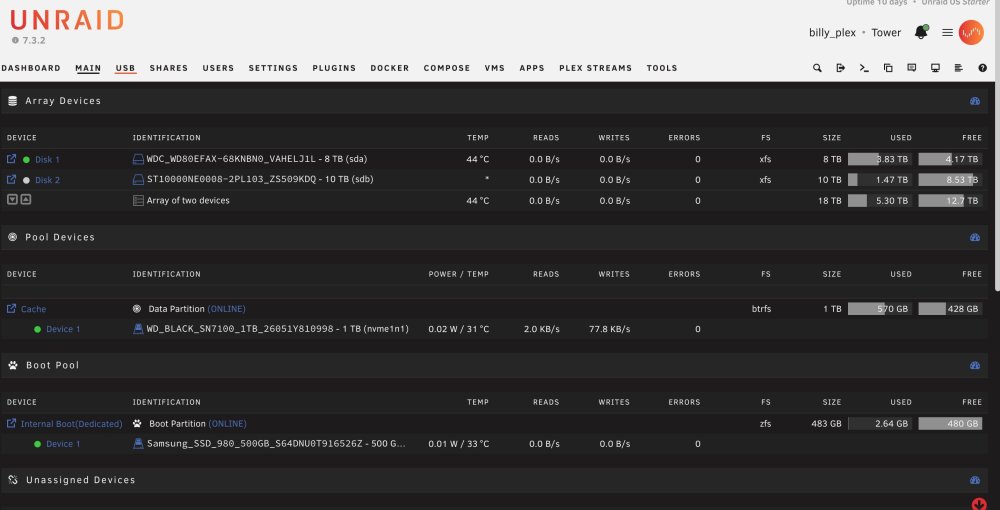This screenshot has height=510, width=1000.
Task: Open the DOCKER menu tab
Action: tap(390, 68)
